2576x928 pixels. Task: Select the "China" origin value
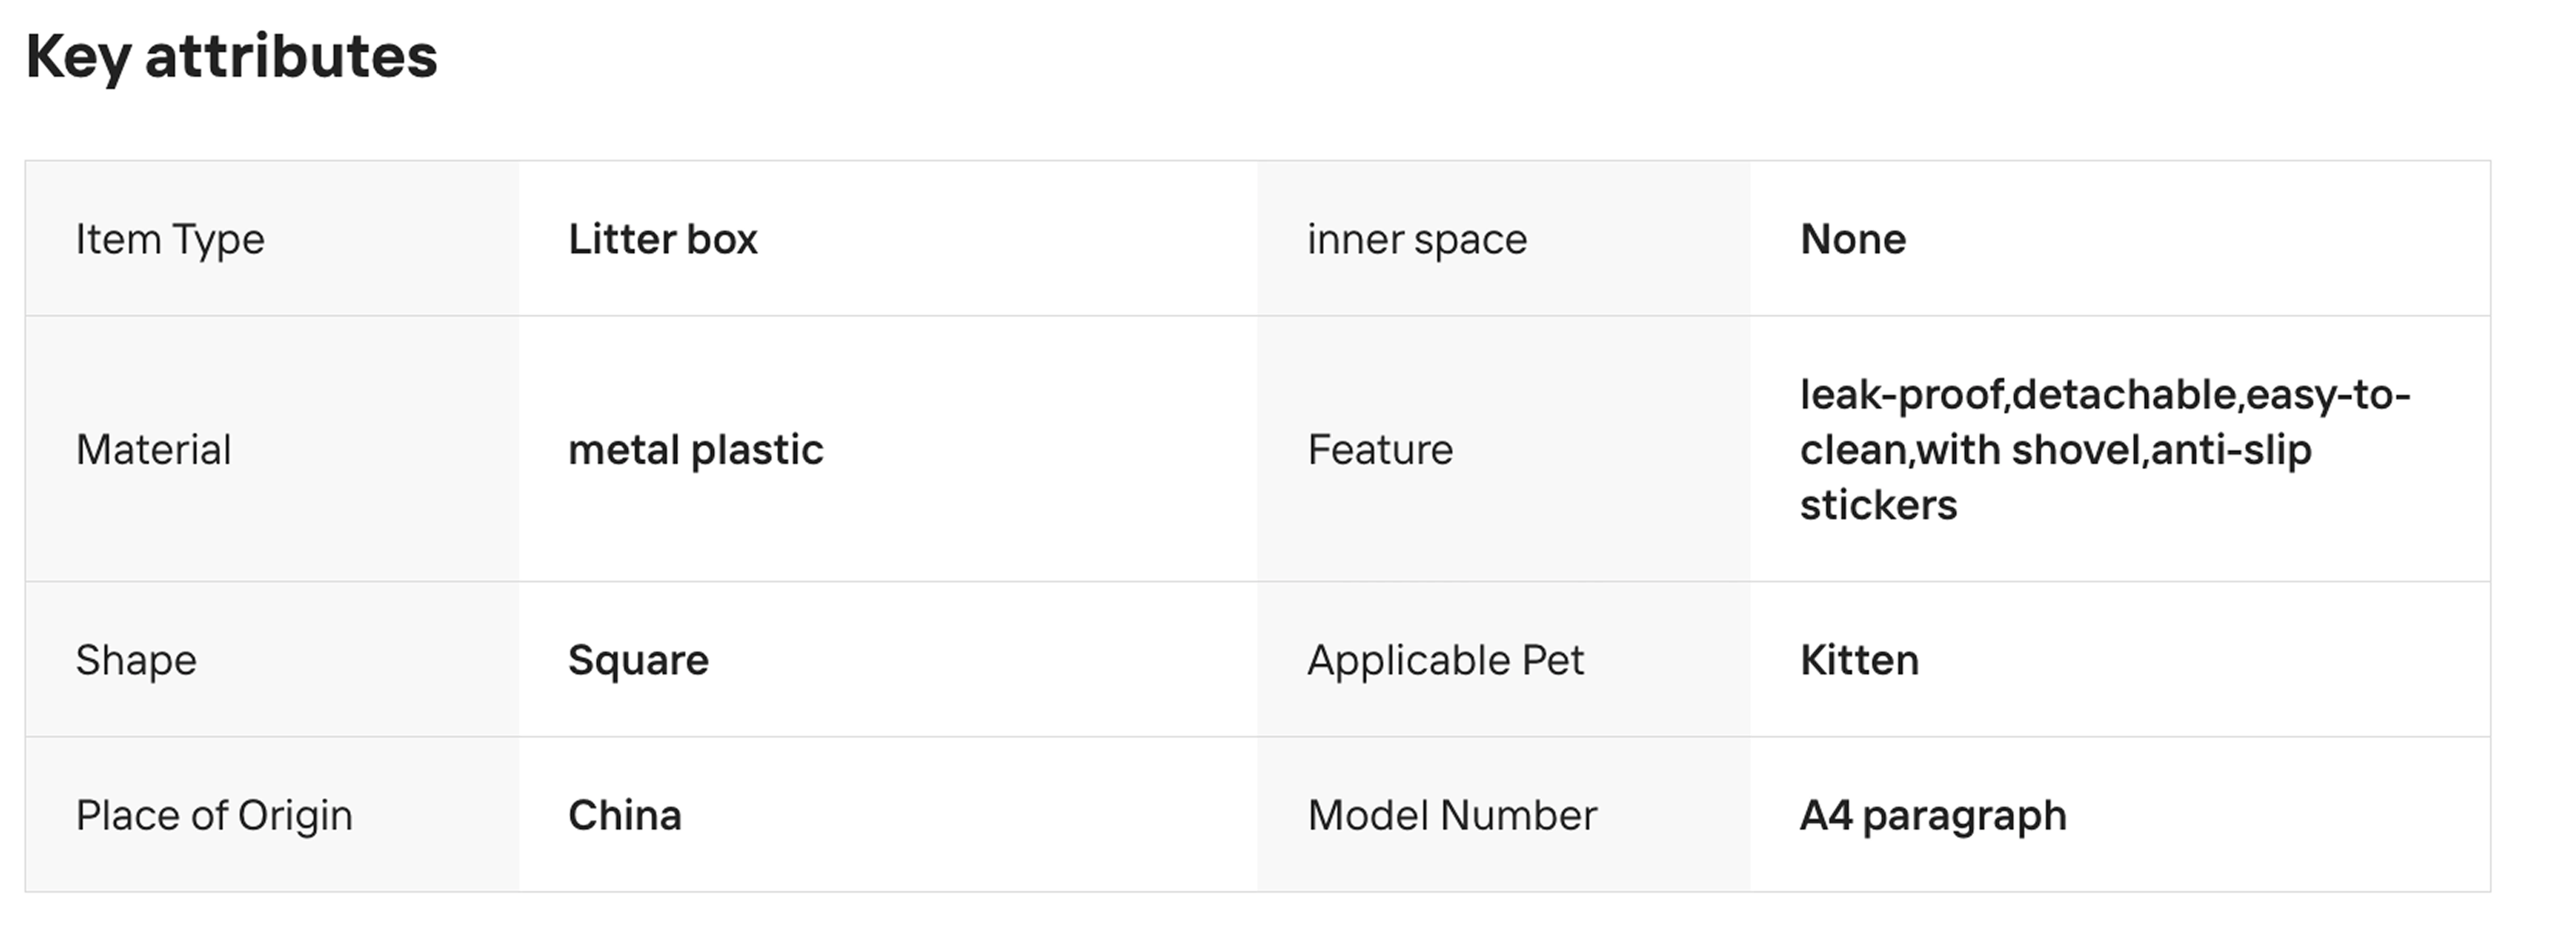coord(625,816)
